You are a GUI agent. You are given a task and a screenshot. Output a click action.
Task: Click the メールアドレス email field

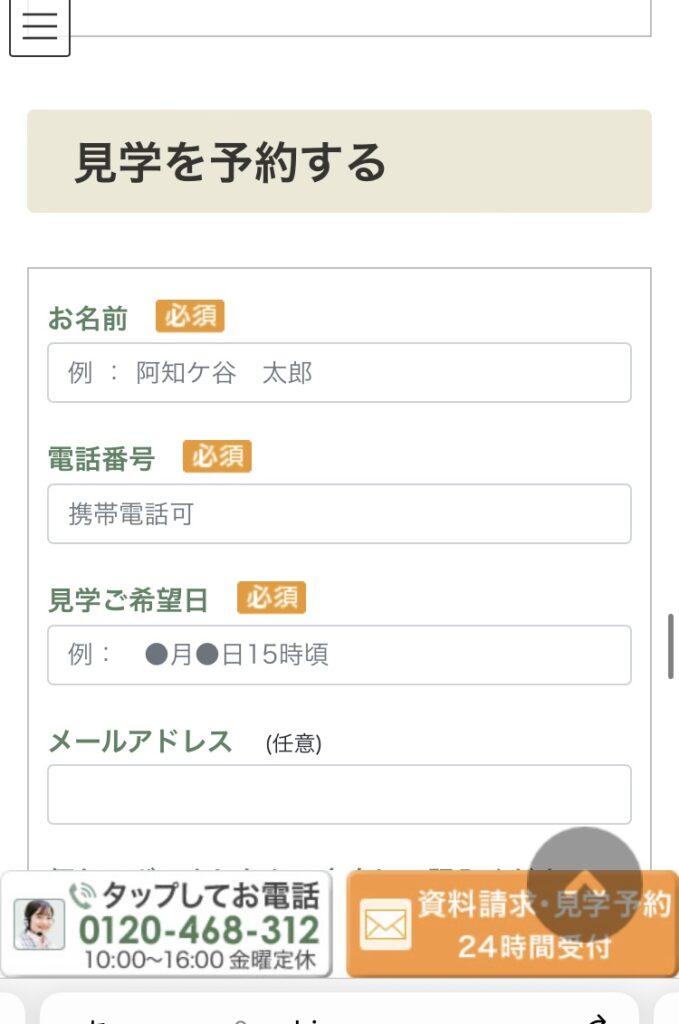coord(340,794)
